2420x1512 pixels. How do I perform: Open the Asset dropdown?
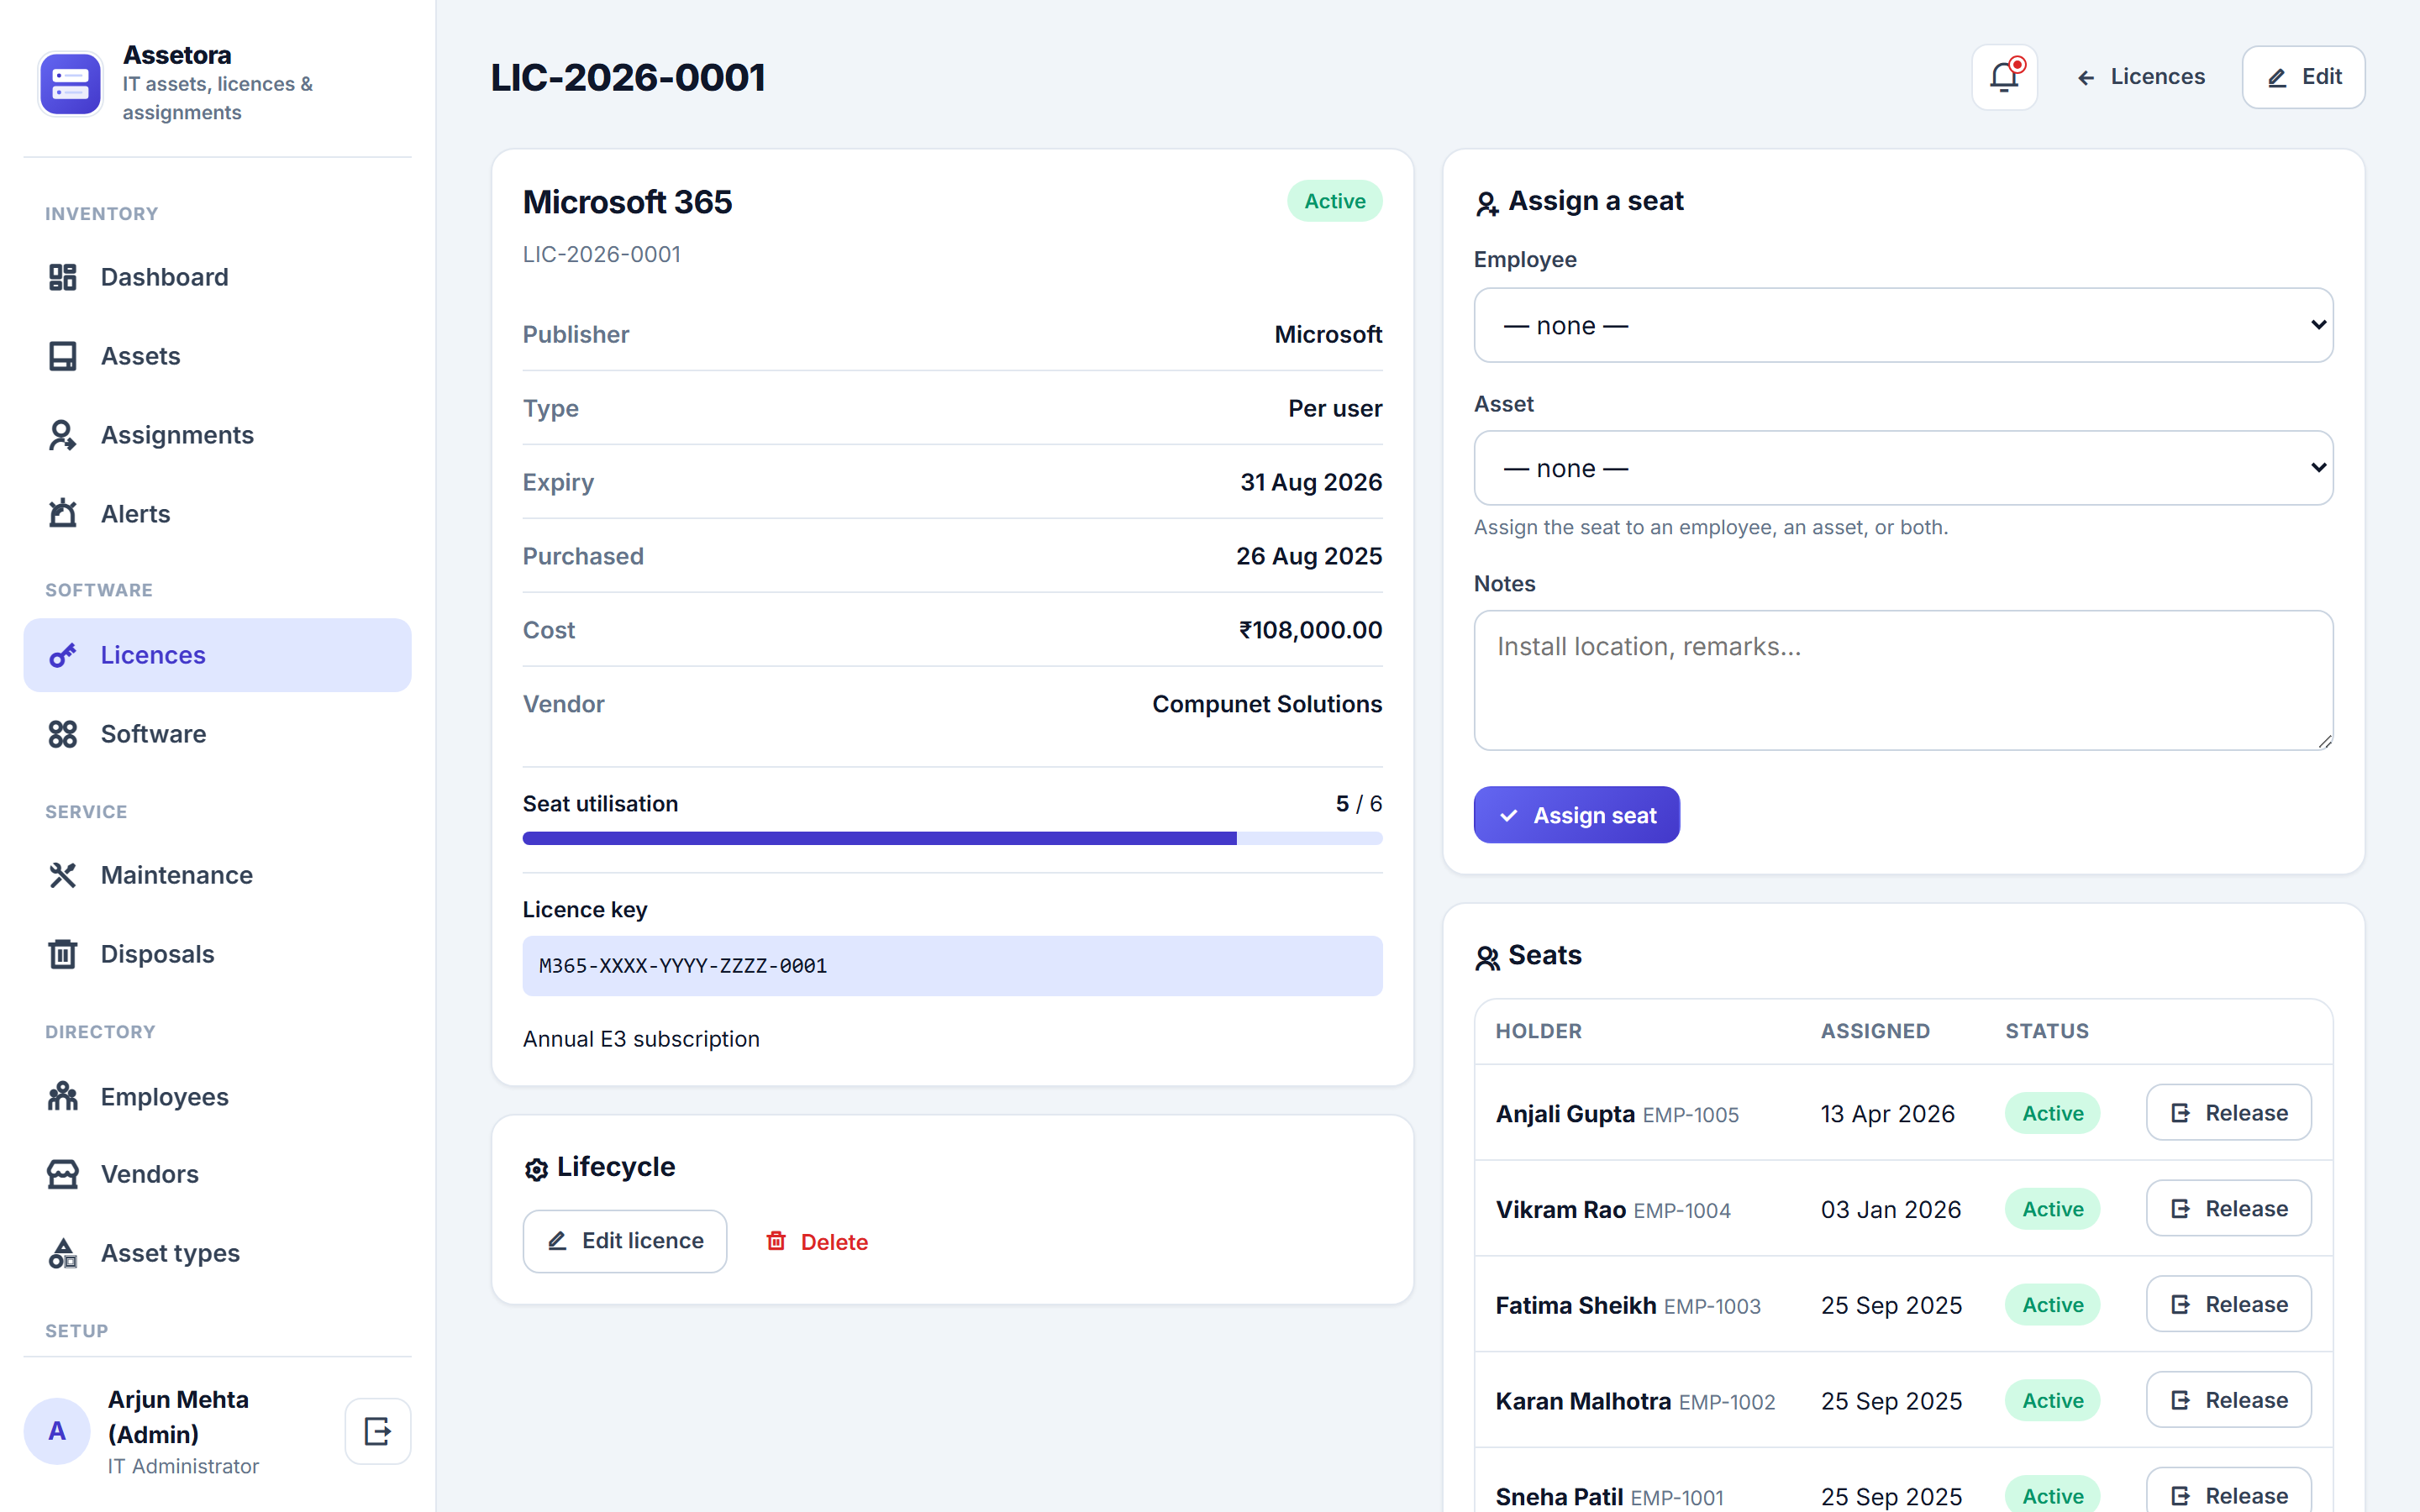coord(1903,468)
